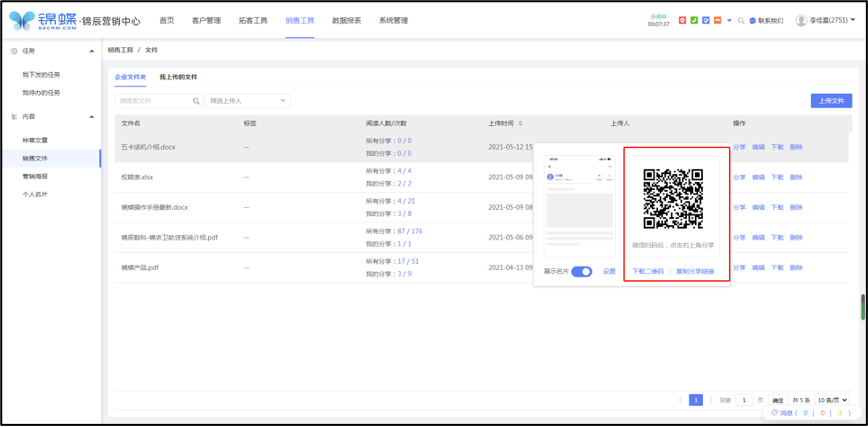This screenshot has width=868, height=427.
Task: Open the 筛选上传人 dropdown
Action: coord(247,101)
